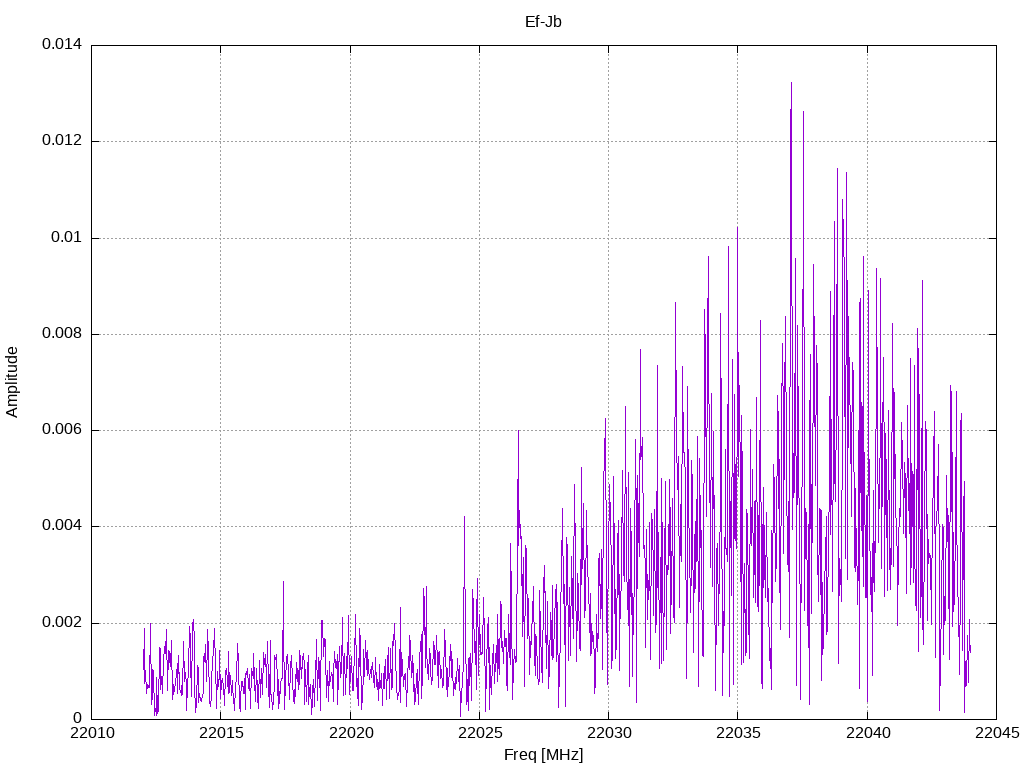Screen dimensions: 1024x768
Task: Click the x-axis tick label 22040
Action: pos(867,733)
